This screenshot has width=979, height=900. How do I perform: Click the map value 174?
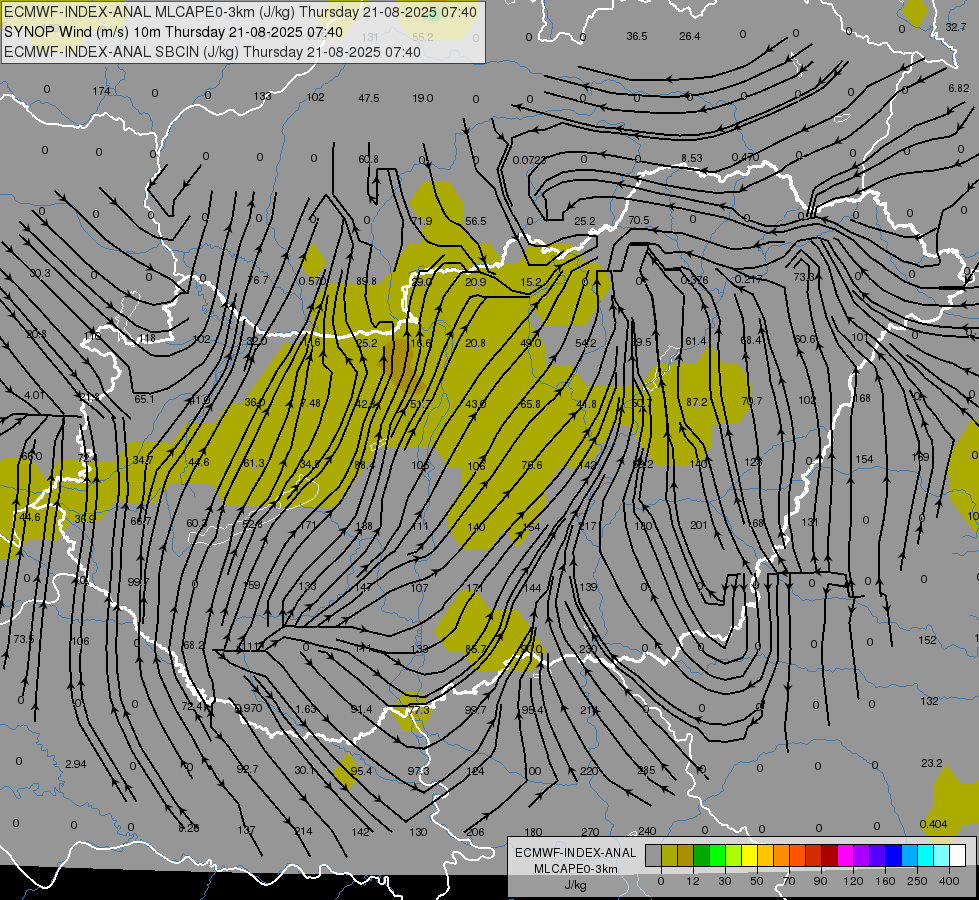pos(101,91)
